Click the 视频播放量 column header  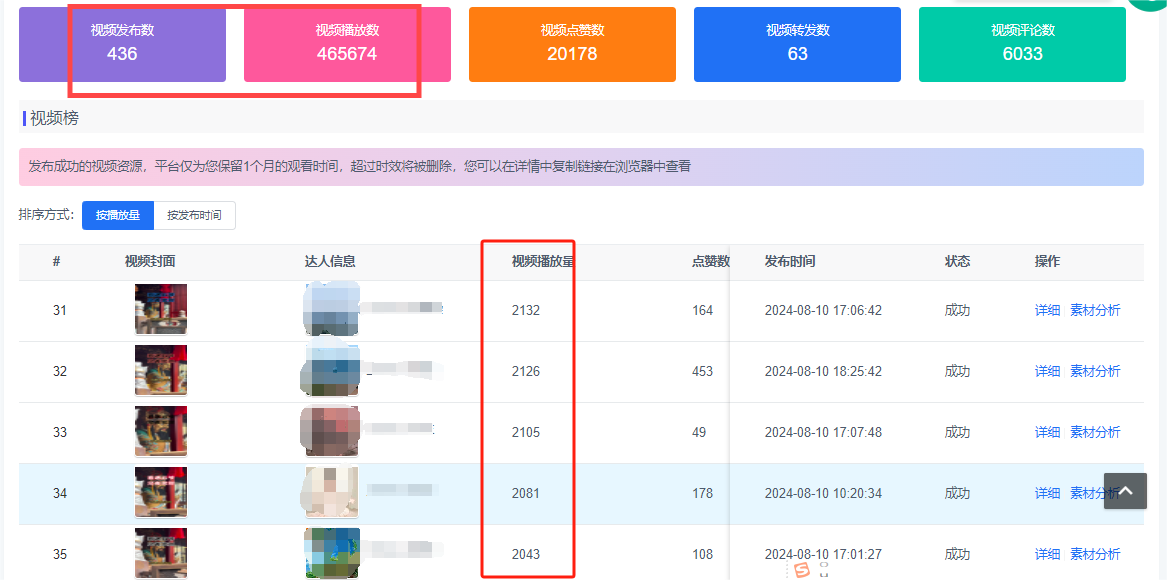tap(542, 261)
